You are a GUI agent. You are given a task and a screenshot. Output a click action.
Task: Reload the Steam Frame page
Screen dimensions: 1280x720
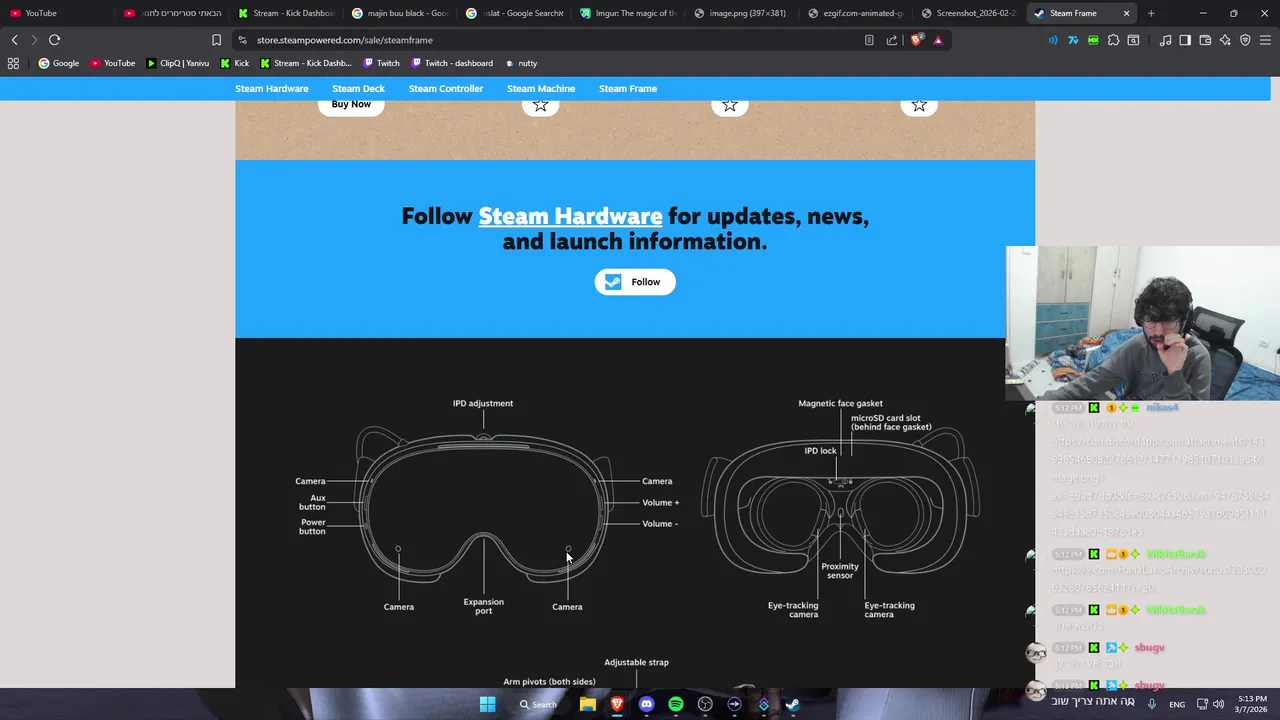[55, 40]
